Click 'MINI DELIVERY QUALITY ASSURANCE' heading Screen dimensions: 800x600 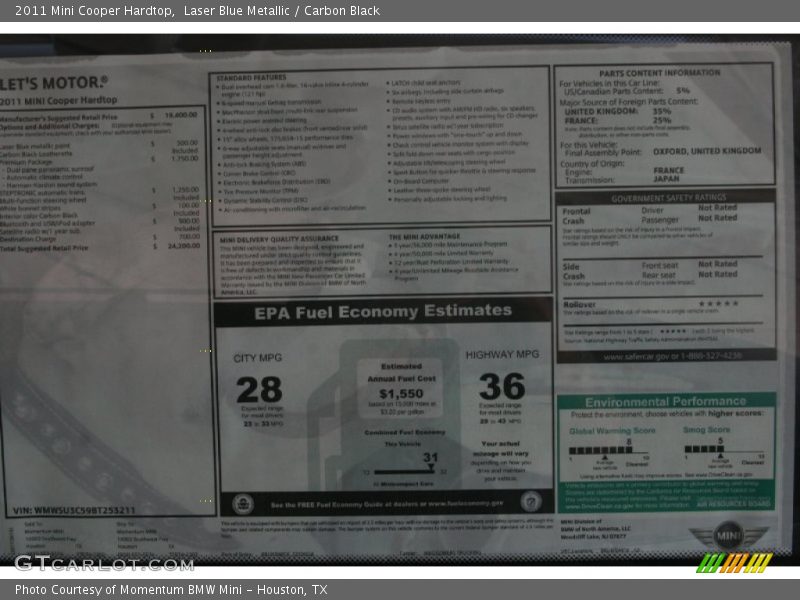(279, 239)
